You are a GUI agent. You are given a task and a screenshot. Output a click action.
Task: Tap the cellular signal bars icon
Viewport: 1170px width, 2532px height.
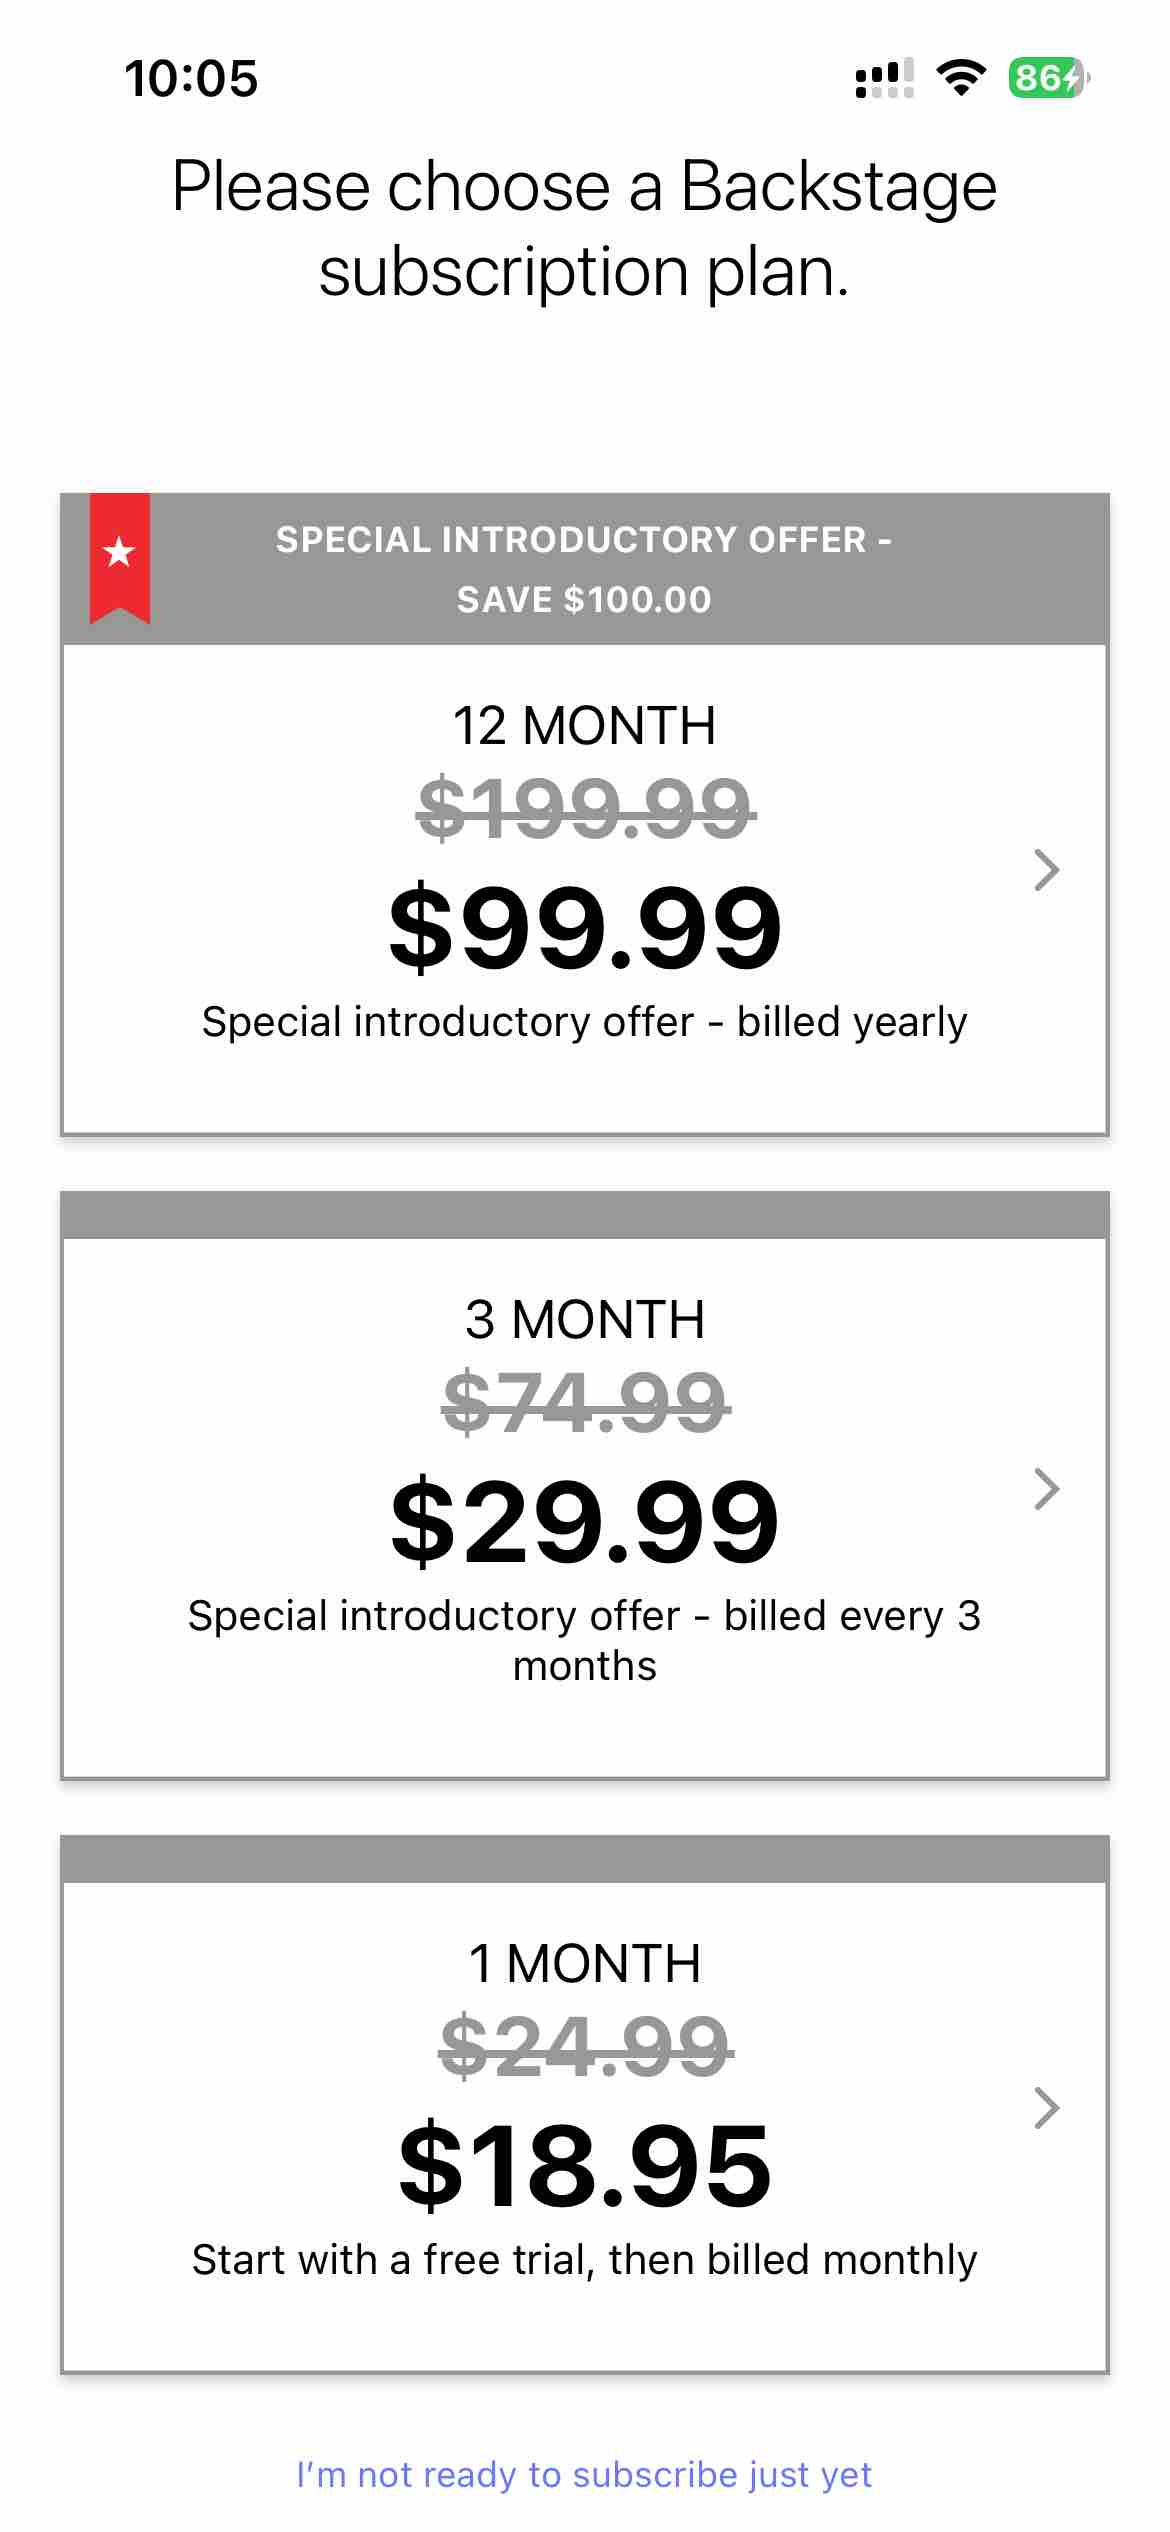point(884,78)
